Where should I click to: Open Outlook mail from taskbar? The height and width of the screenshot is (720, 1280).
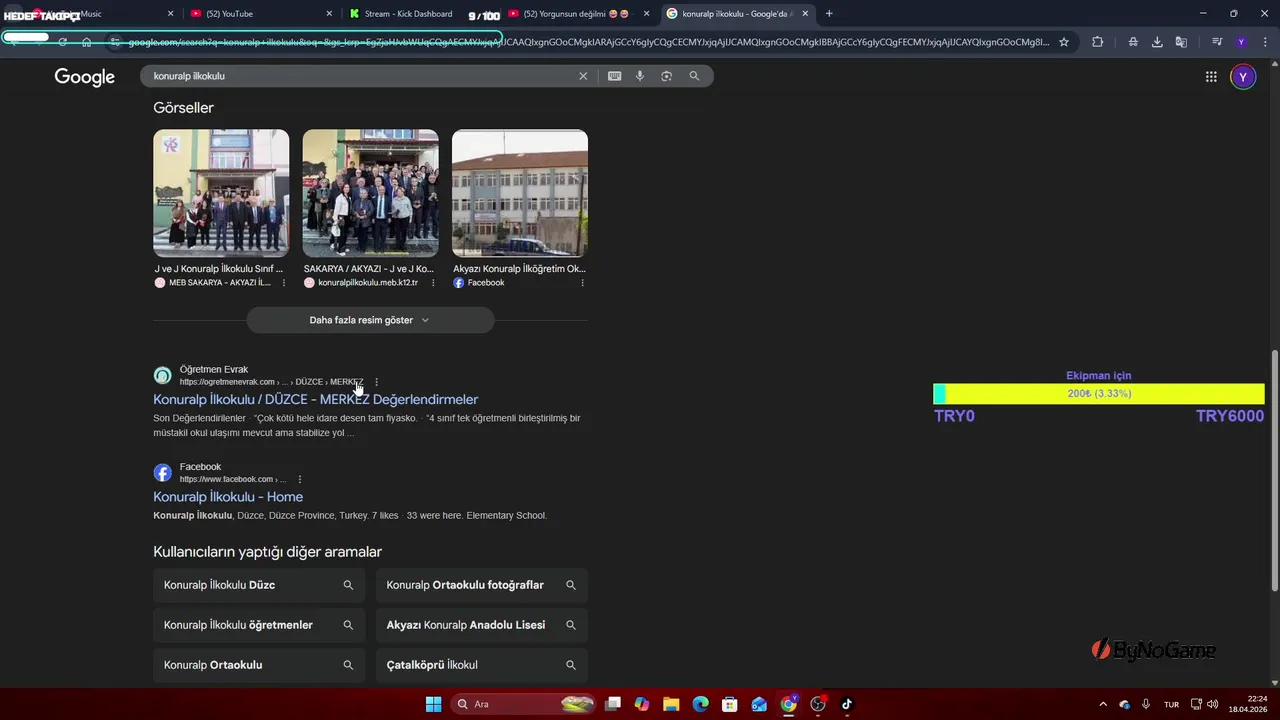pyautogui.click(x=759, y=704)
